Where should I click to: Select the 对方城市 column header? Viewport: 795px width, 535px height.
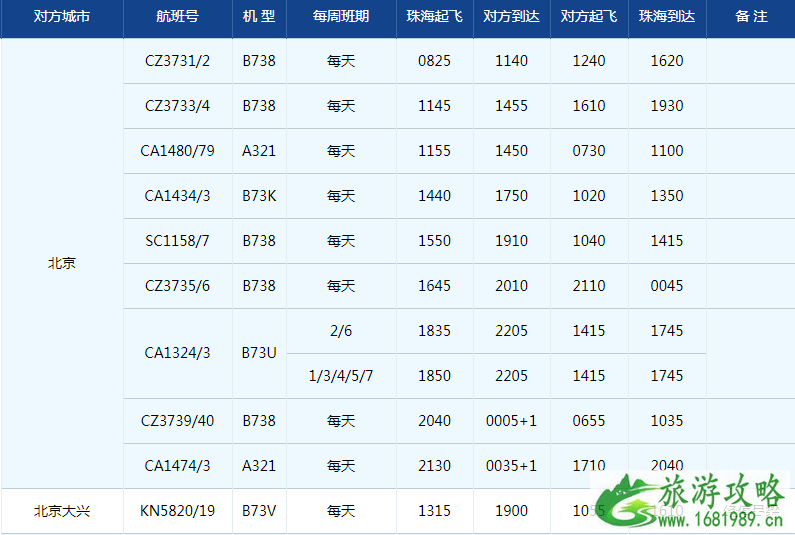coord(62,17)
